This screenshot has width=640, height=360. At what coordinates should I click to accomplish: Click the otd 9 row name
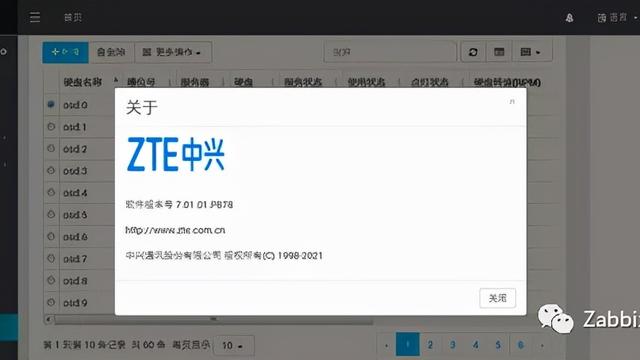pyautogui.click(x=75, y=303)
